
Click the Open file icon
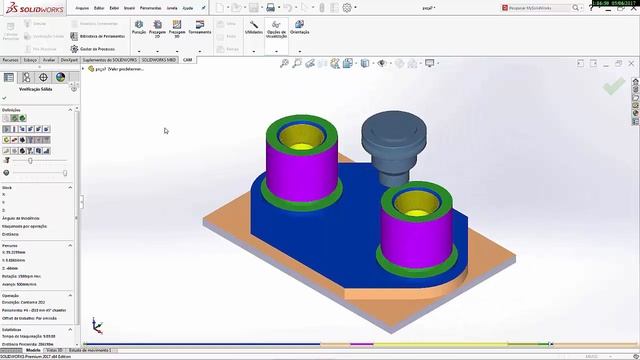coord(236,8)
